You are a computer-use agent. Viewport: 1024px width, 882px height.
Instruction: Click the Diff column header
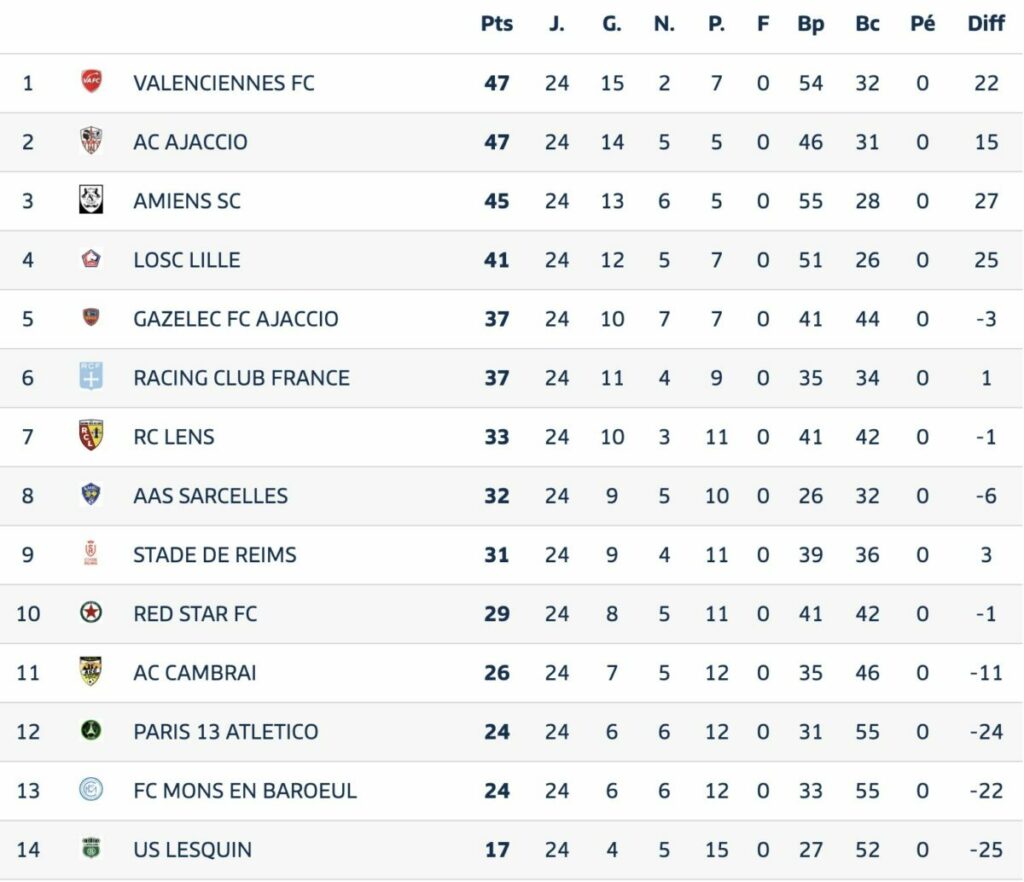coord(986,24)
